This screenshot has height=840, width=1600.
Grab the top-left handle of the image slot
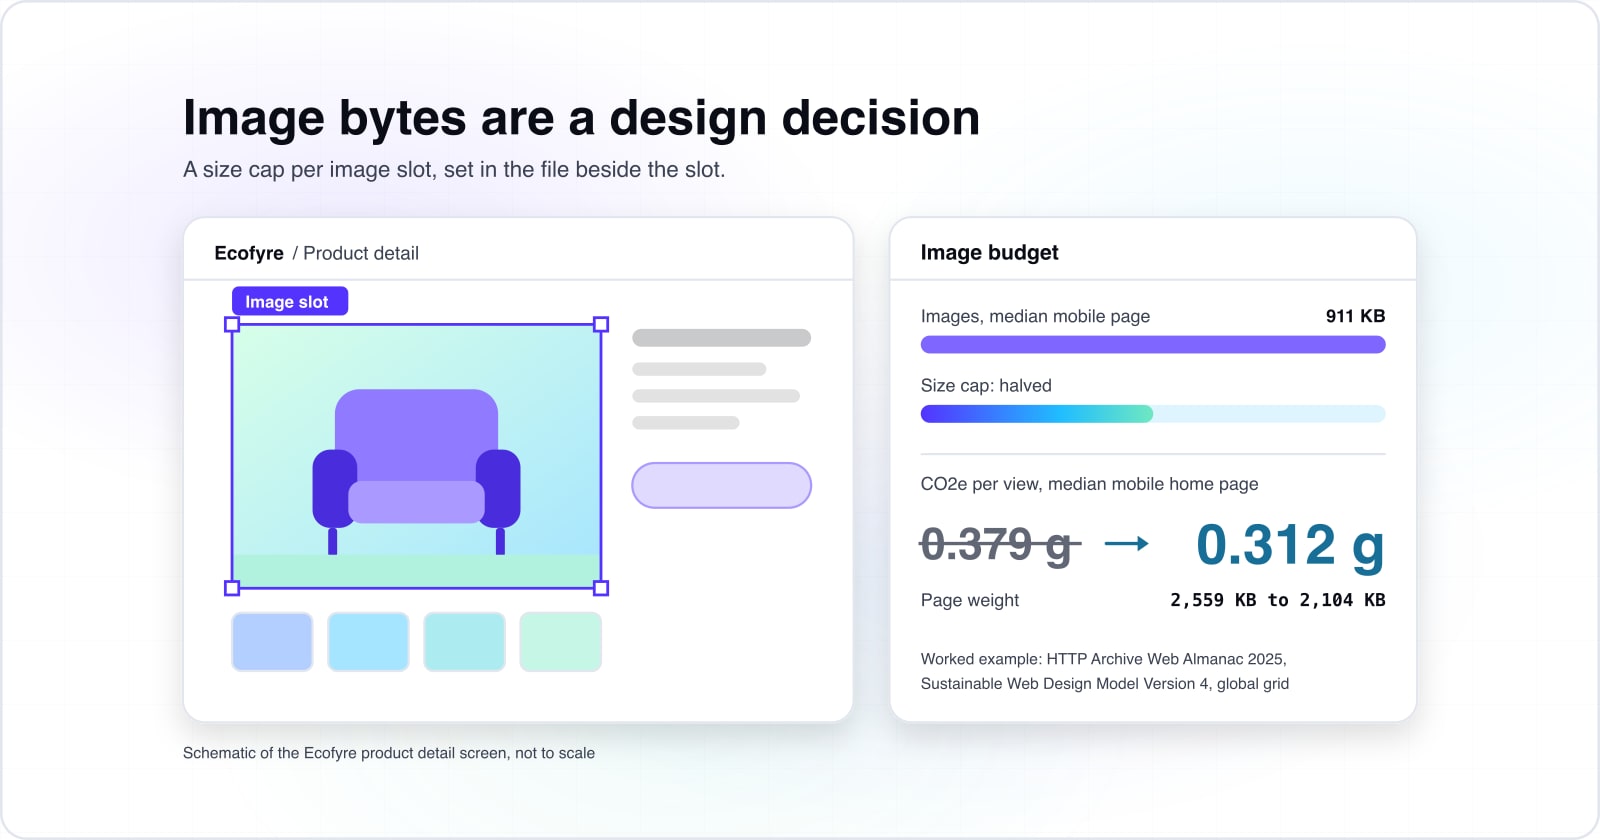[x=232, y=324]
